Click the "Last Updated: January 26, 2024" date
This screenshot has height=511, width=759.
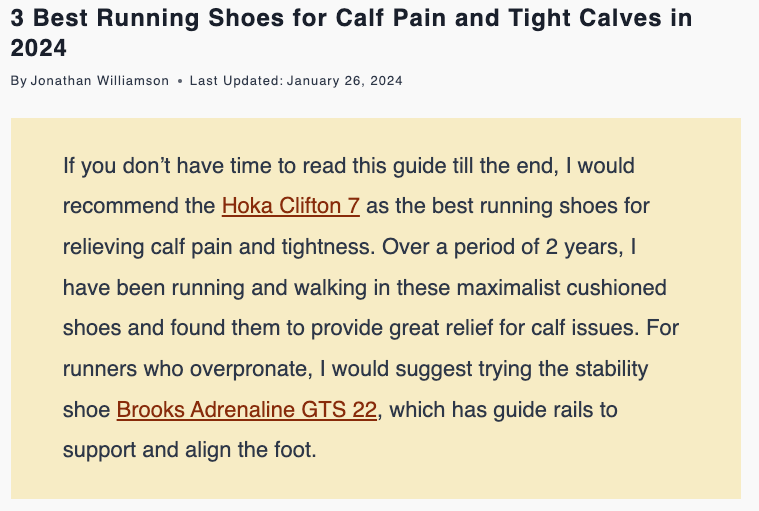click(x=295, y=81)
